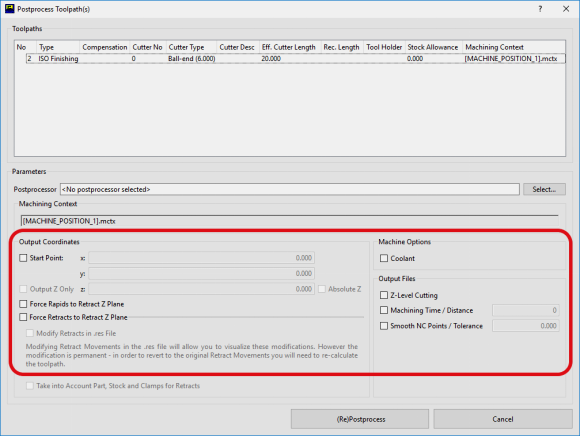
Task: Click the Select... postprocessor button
Action: pyautogui.click(x=544, y=189)
